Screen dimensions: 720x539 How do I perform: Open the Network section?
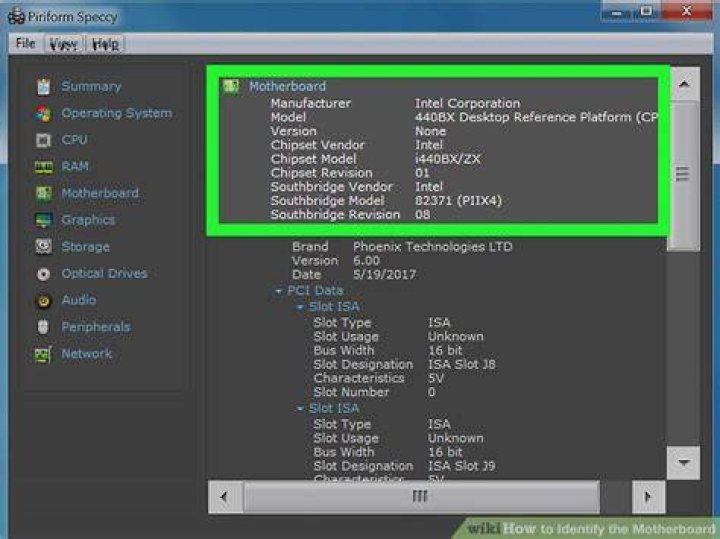click(87, 354)
